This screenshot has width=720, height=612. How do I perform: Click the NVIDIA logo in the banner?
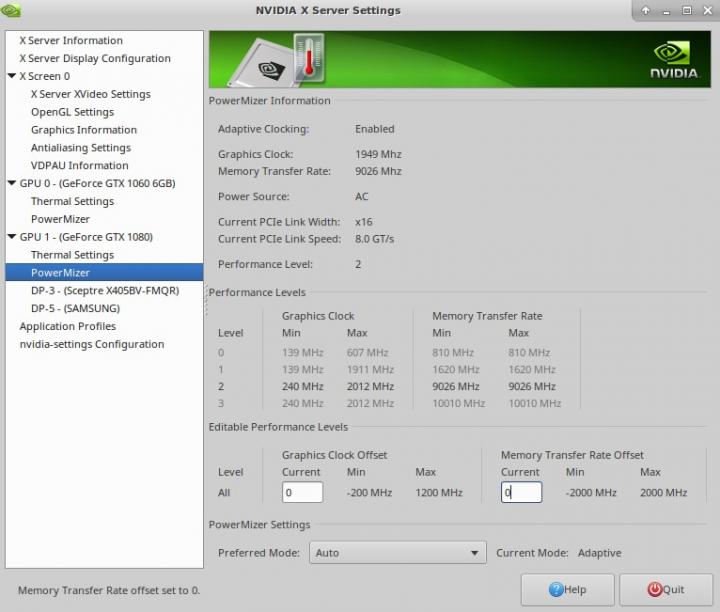tap(673, 60)
